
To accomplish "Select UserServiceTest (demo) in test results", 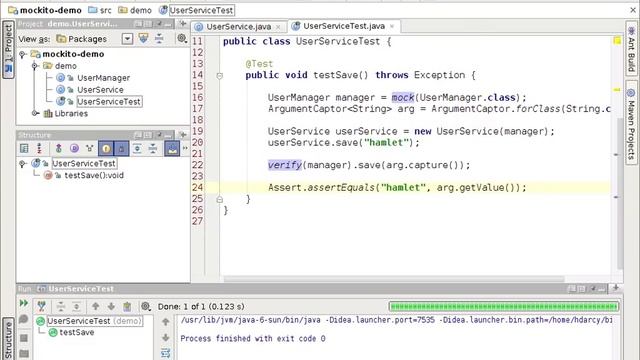I will point(94,321).
